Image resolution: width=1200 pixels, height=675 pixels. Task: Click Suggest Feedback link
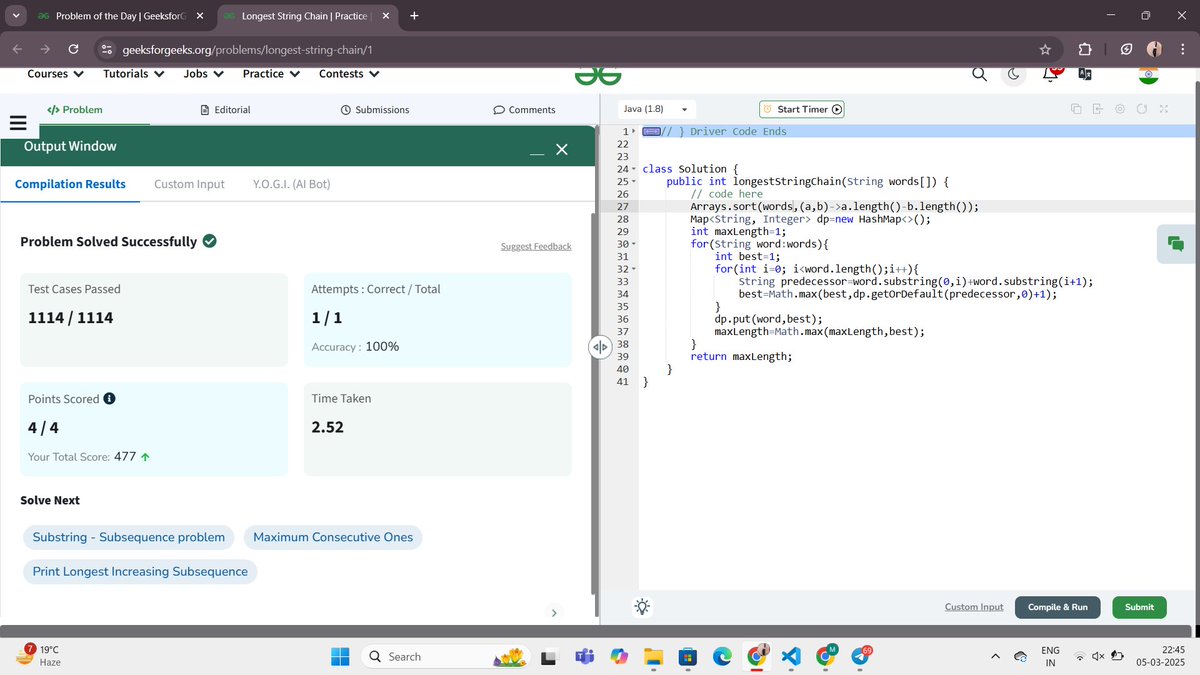tap(536, 246)
